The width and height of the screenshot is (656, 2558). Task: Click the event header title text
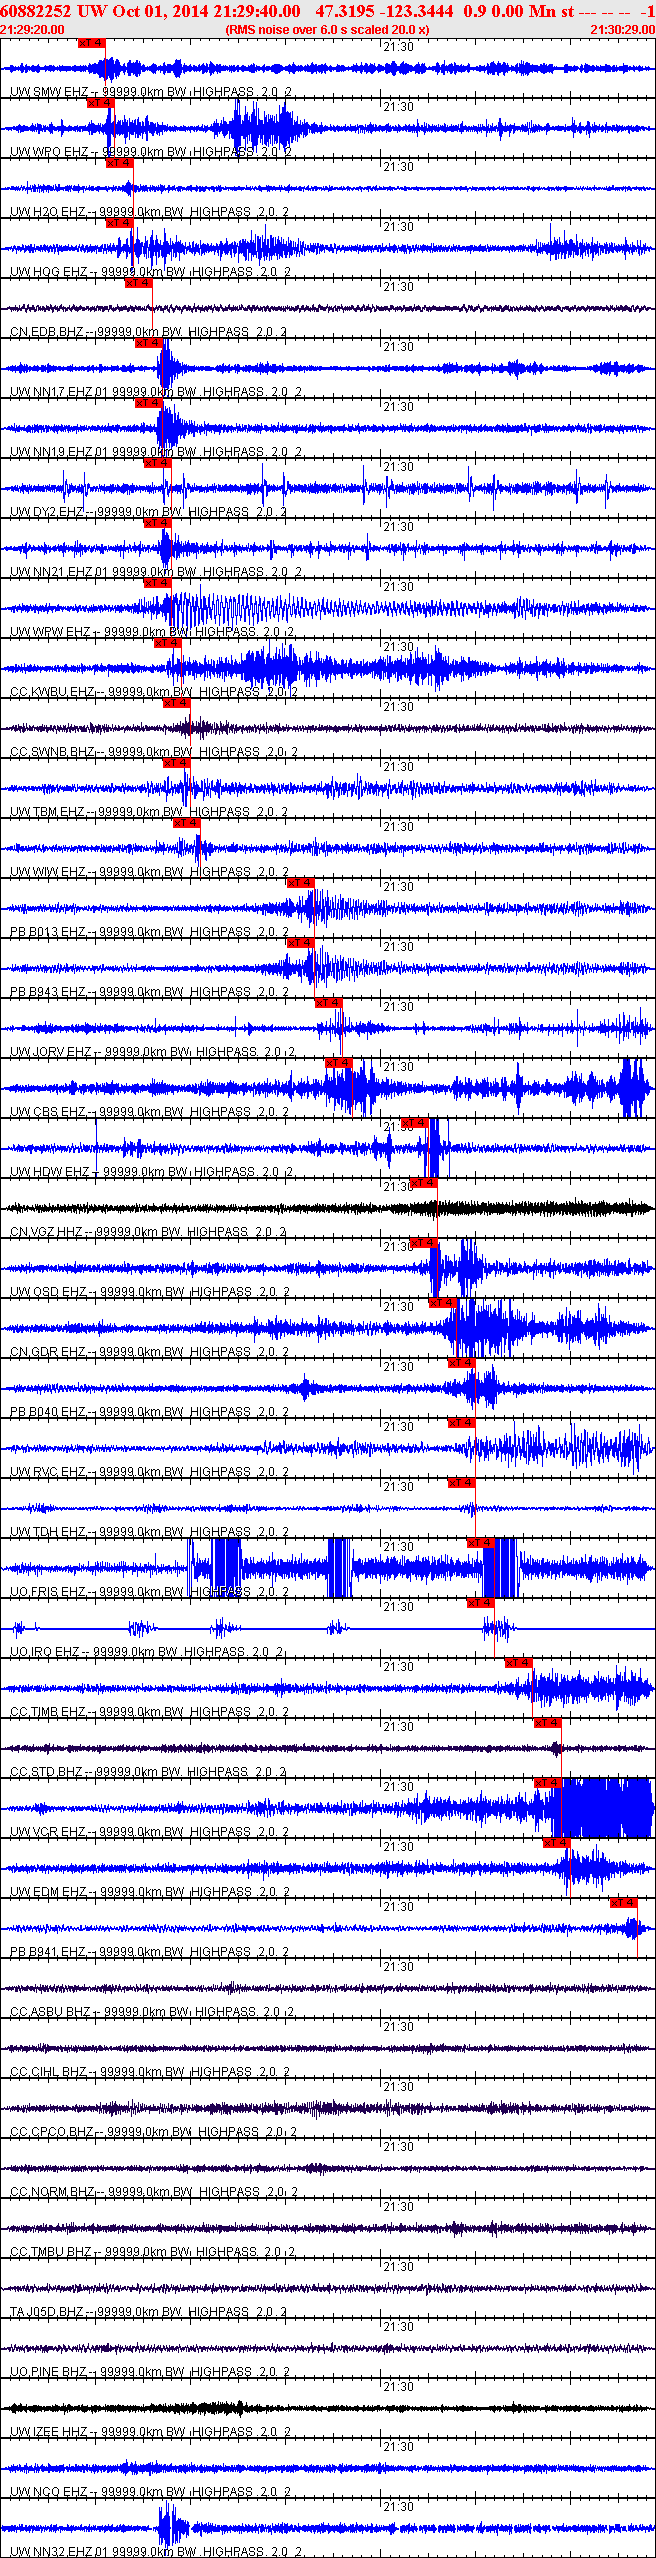pyautogui.click(x=288, y=11)
